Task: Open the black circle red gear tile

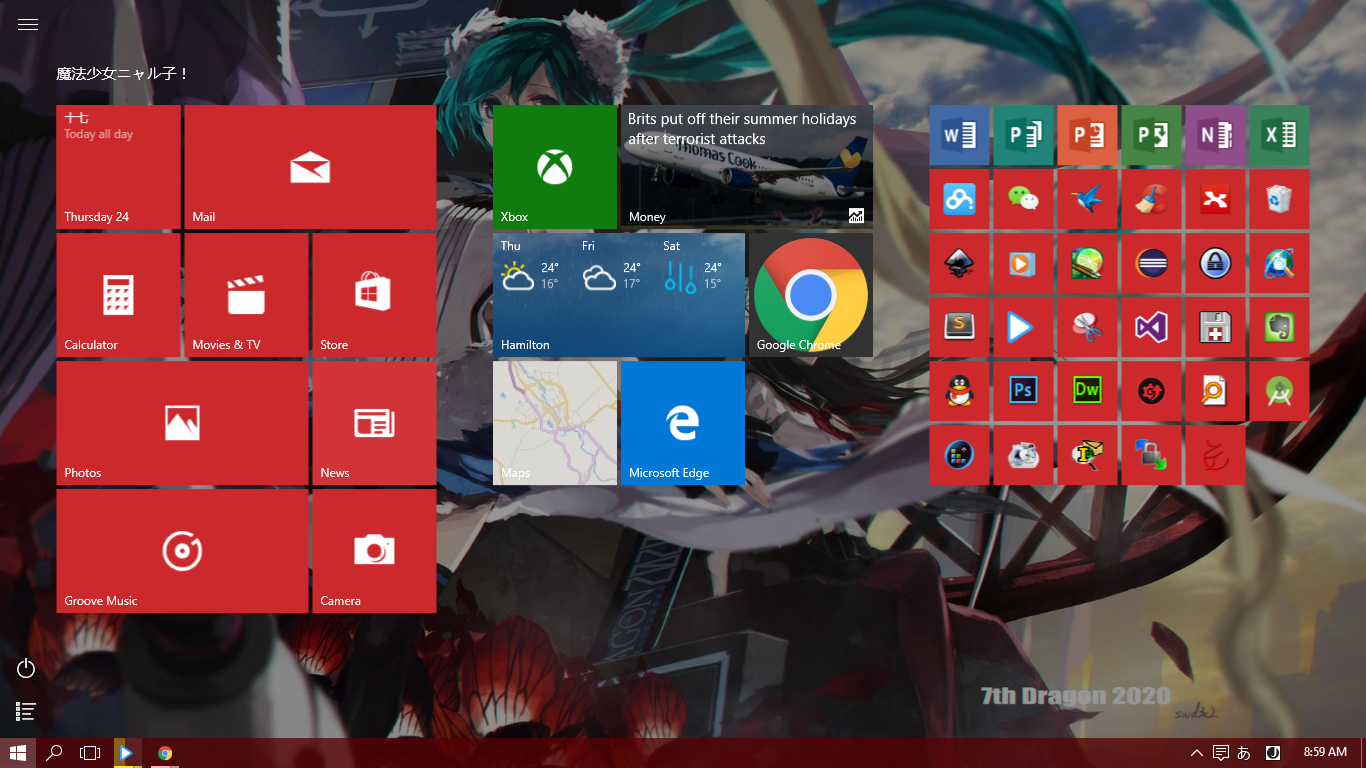Action: pyautogui.click(x=1151, y=391)
